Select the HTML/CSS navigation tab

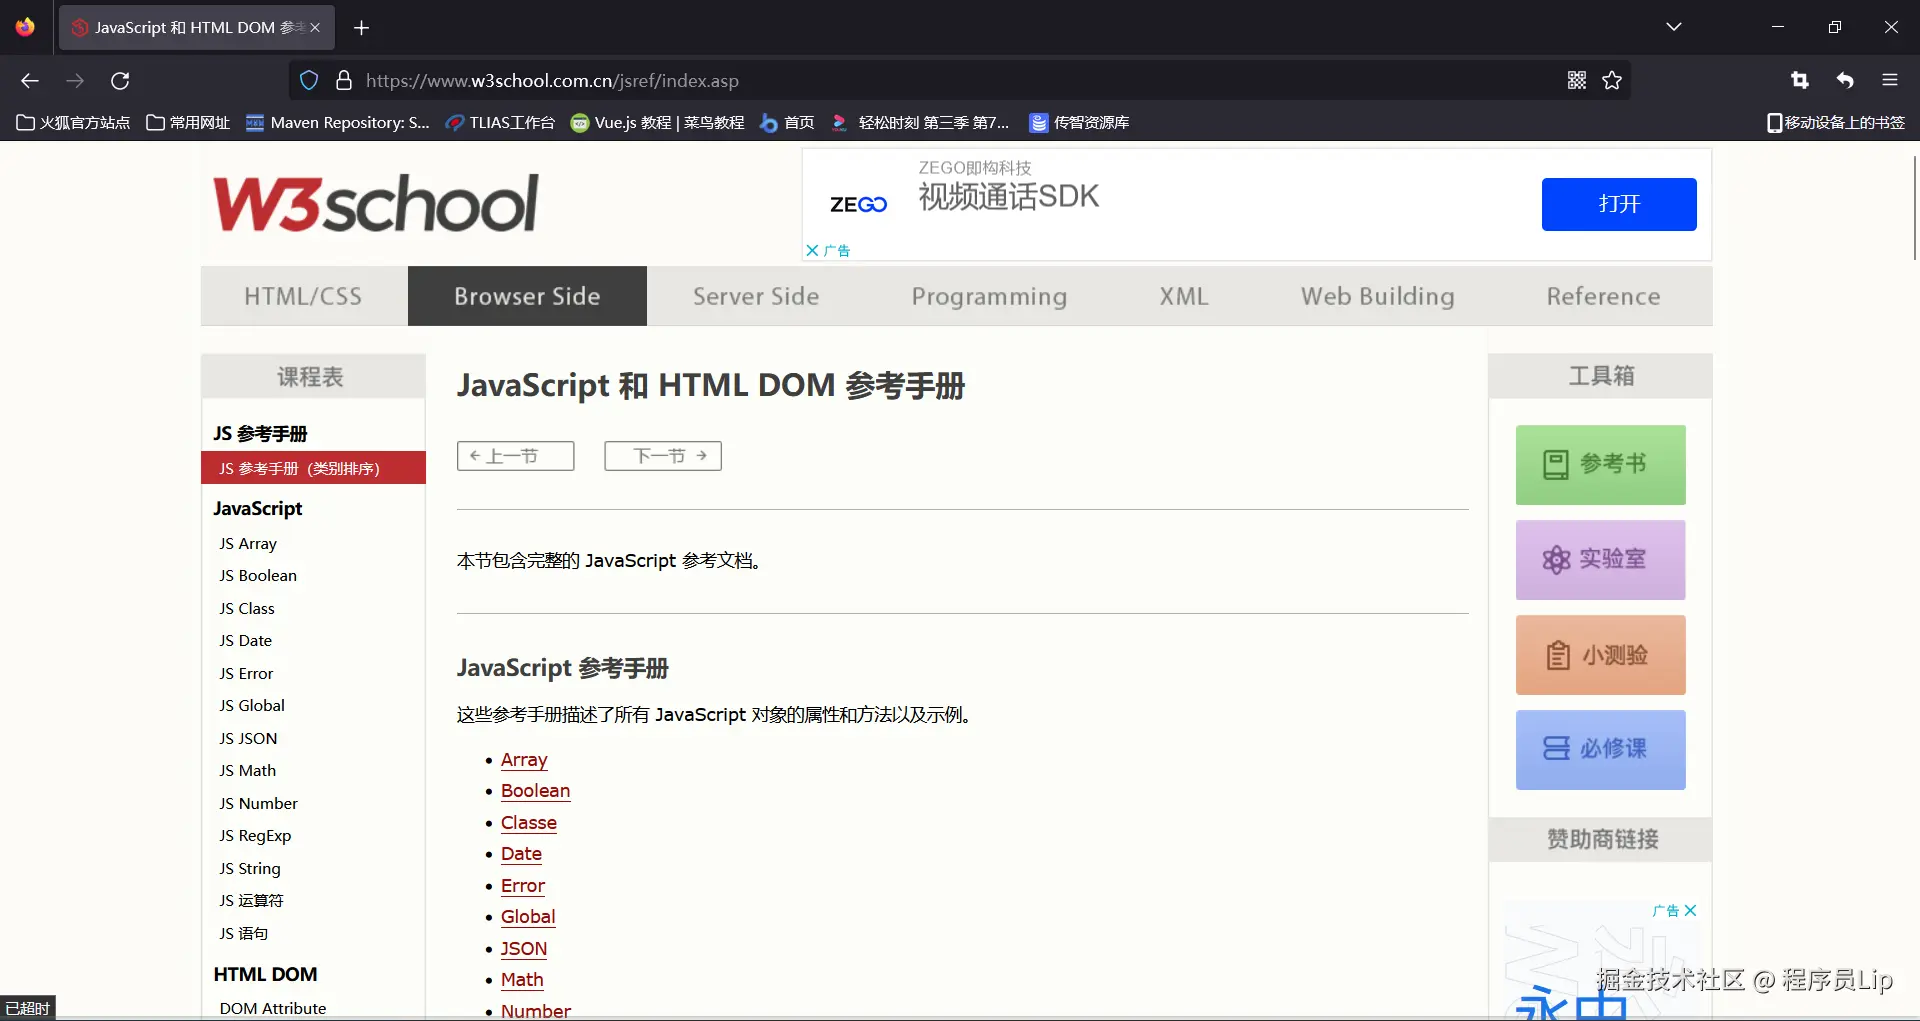304,296
